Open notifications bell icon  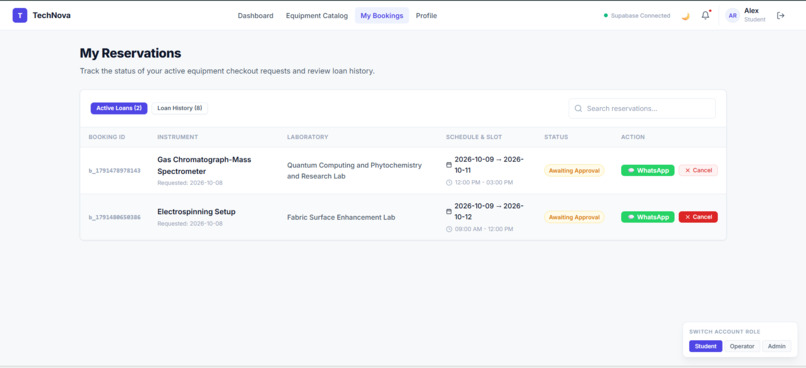pos(705,15)
